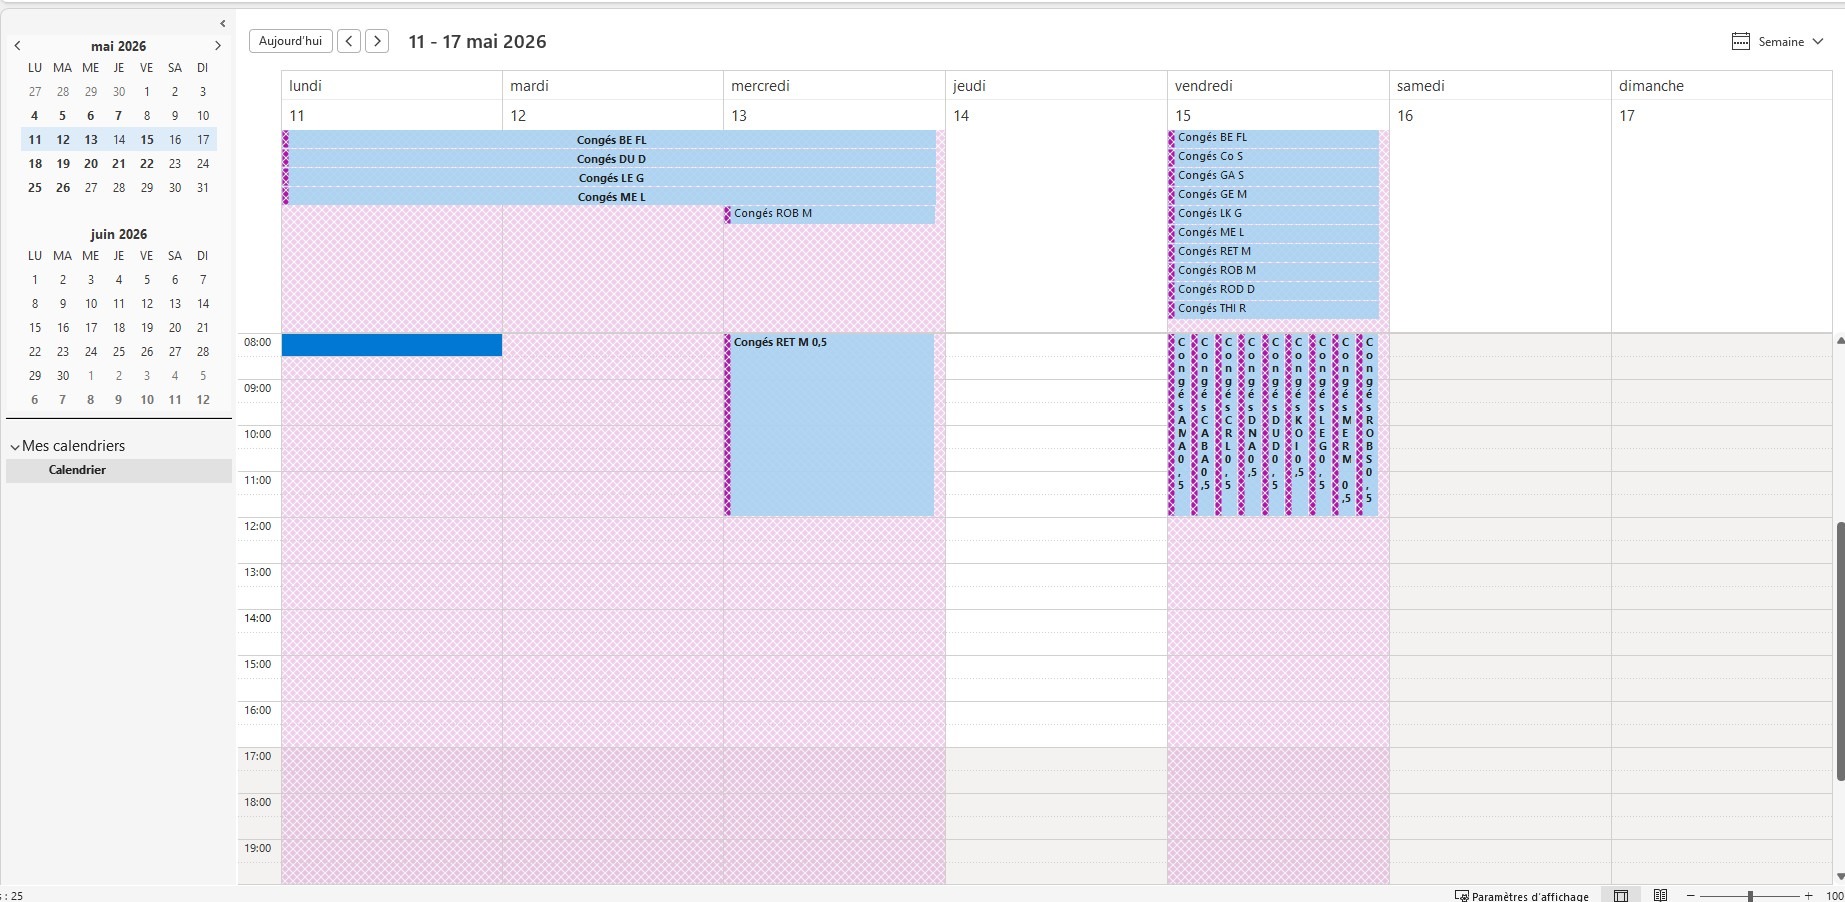Click the vertical scrollbar of the calendar
Viewport: 1845px width, 902px height.
[1840, 650]
